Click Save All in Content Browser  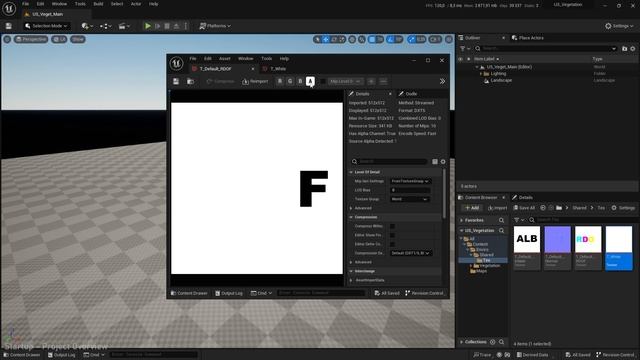coord(524,208)
